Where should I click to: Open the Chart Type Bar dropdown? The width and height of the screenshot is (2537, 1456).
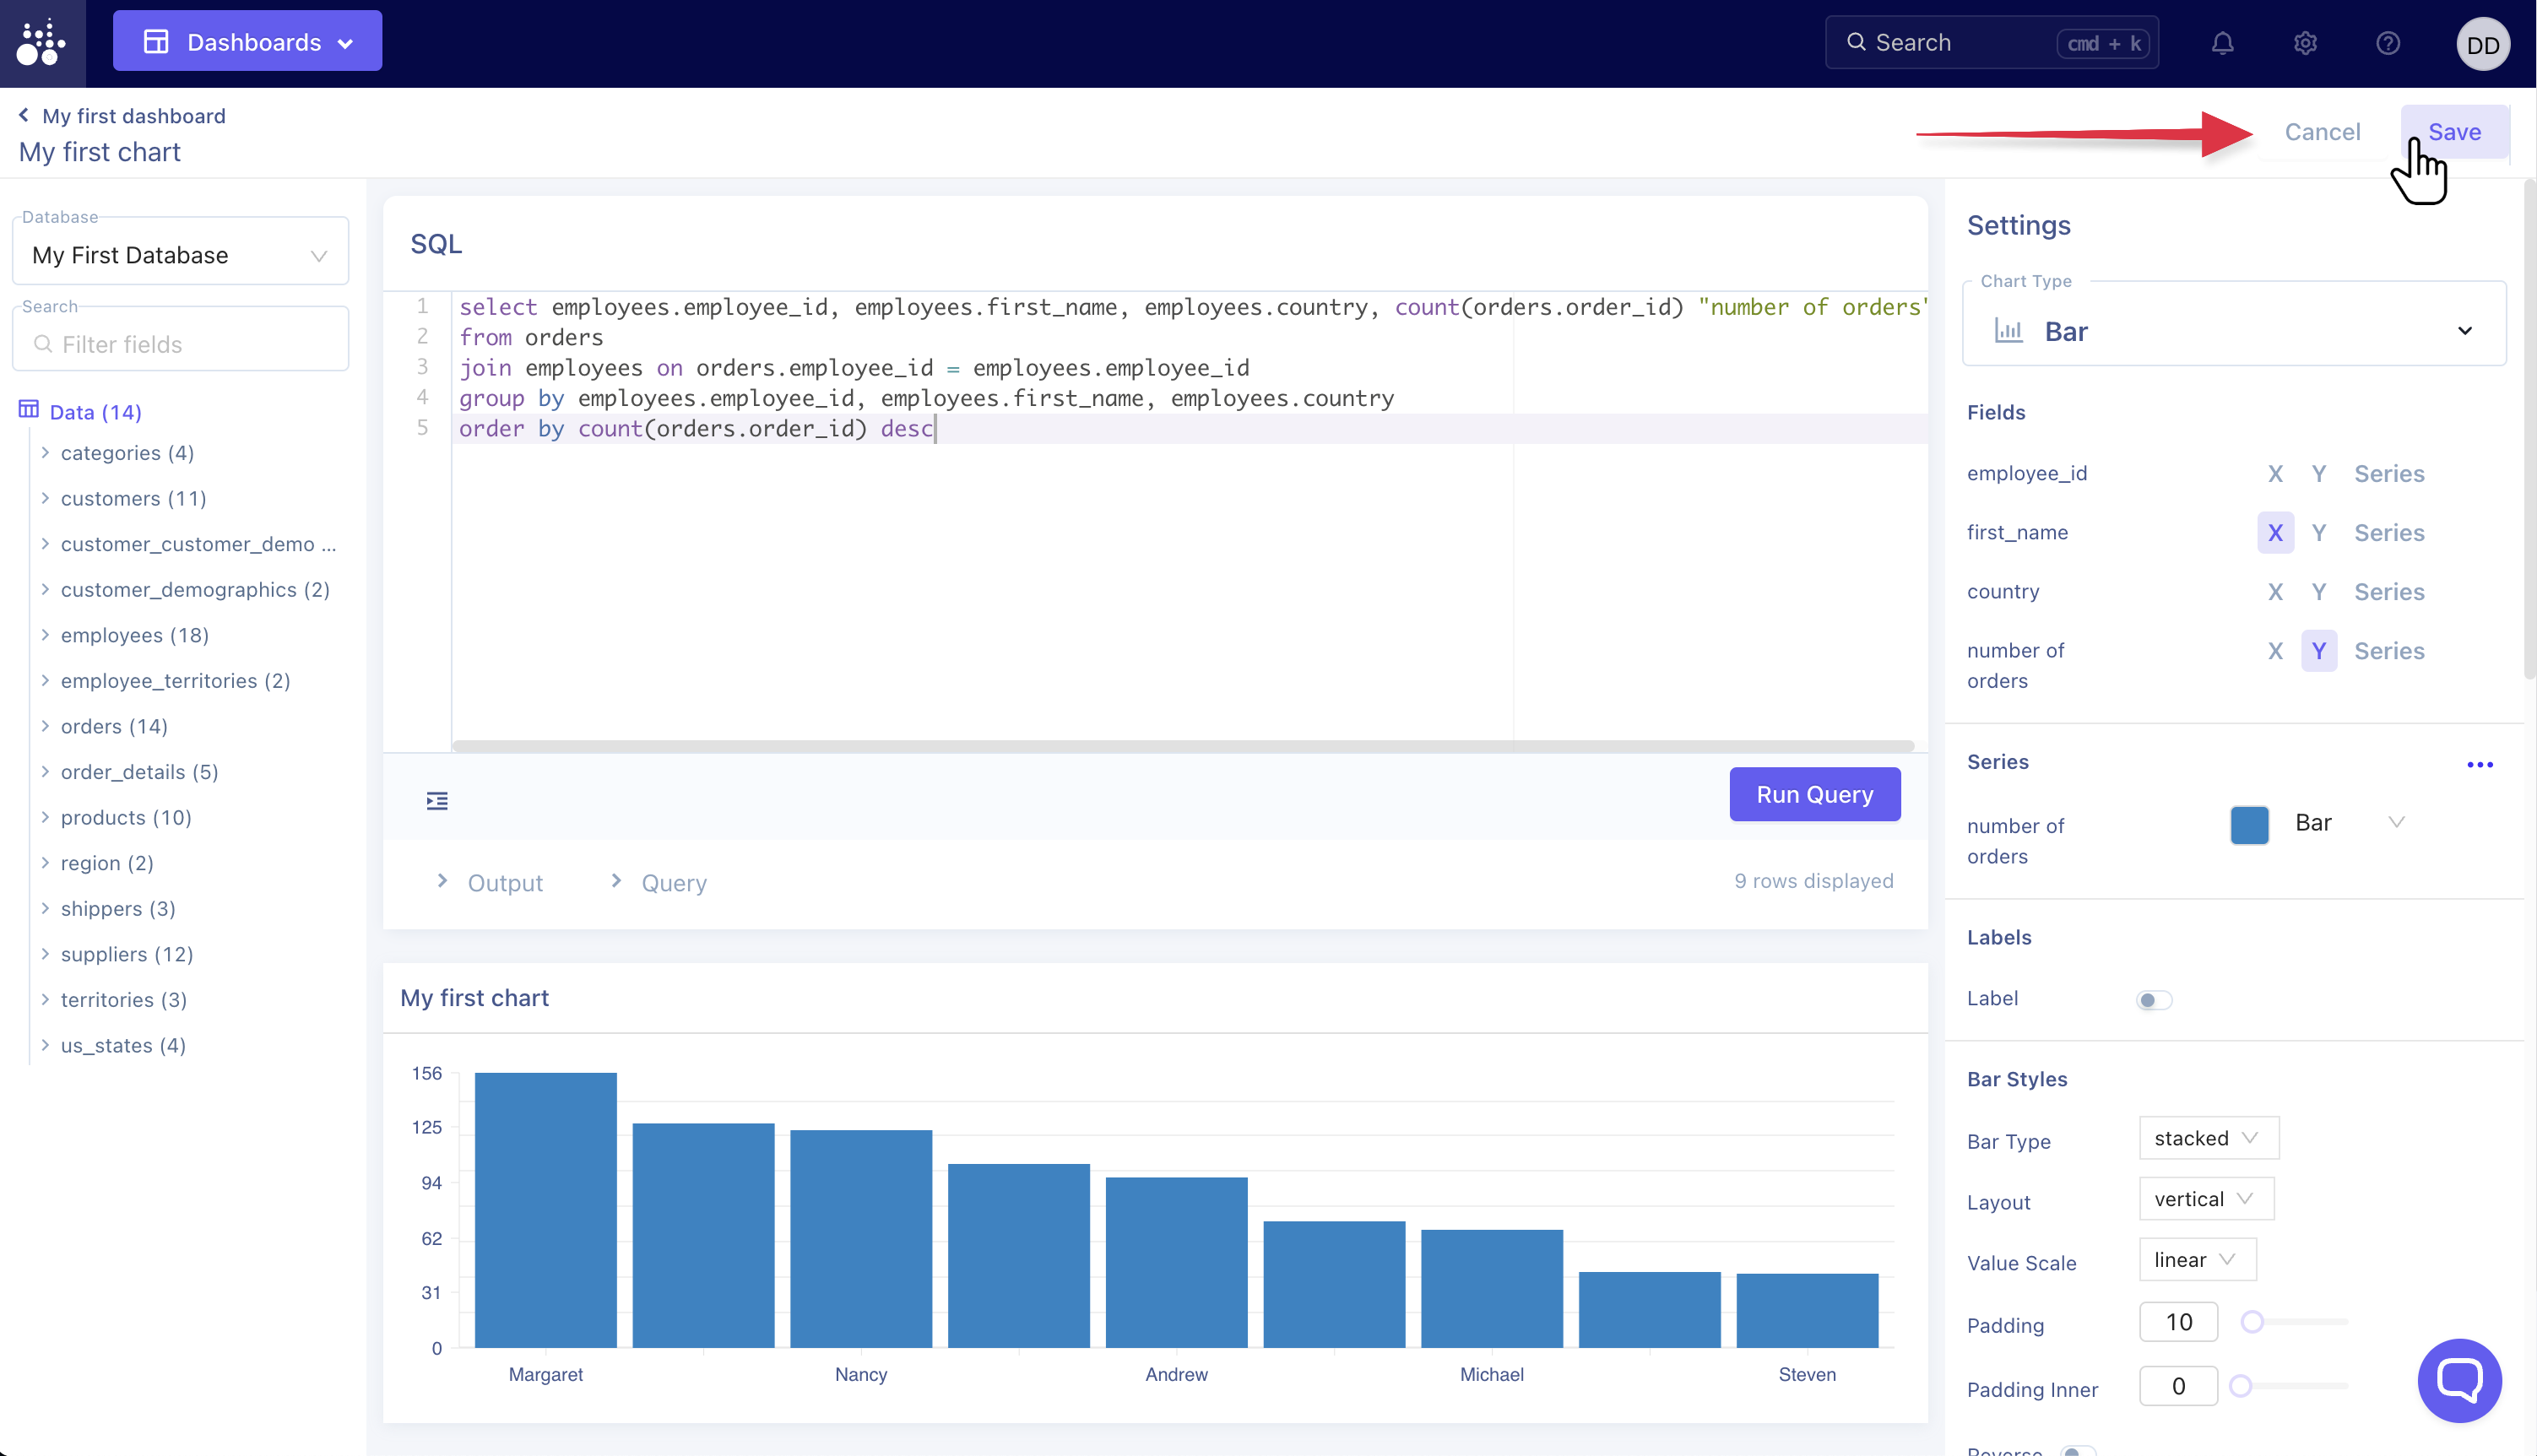(2233, 331)
